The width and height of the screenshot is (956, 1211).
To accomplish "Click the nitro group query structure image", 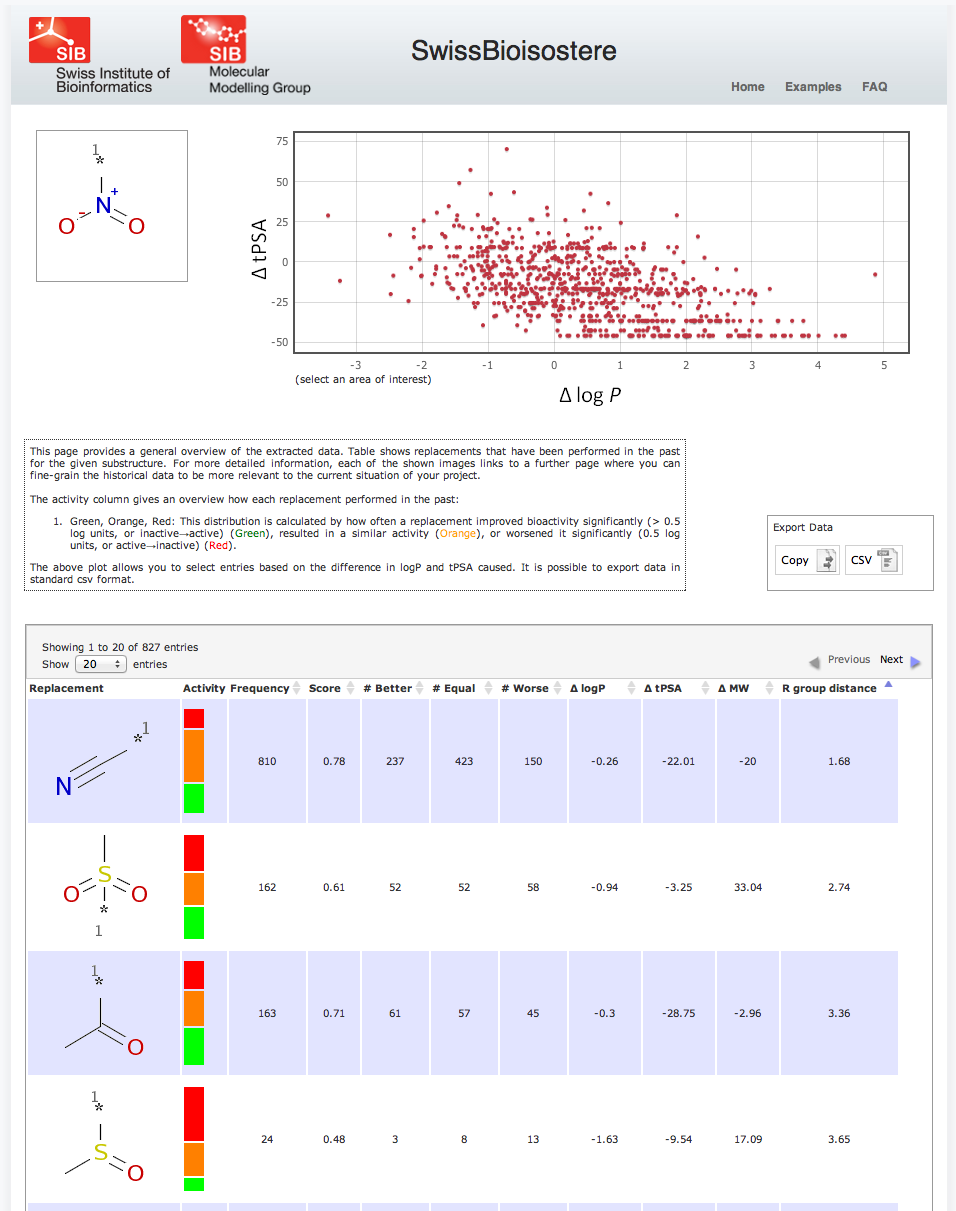I will (112, 206).
